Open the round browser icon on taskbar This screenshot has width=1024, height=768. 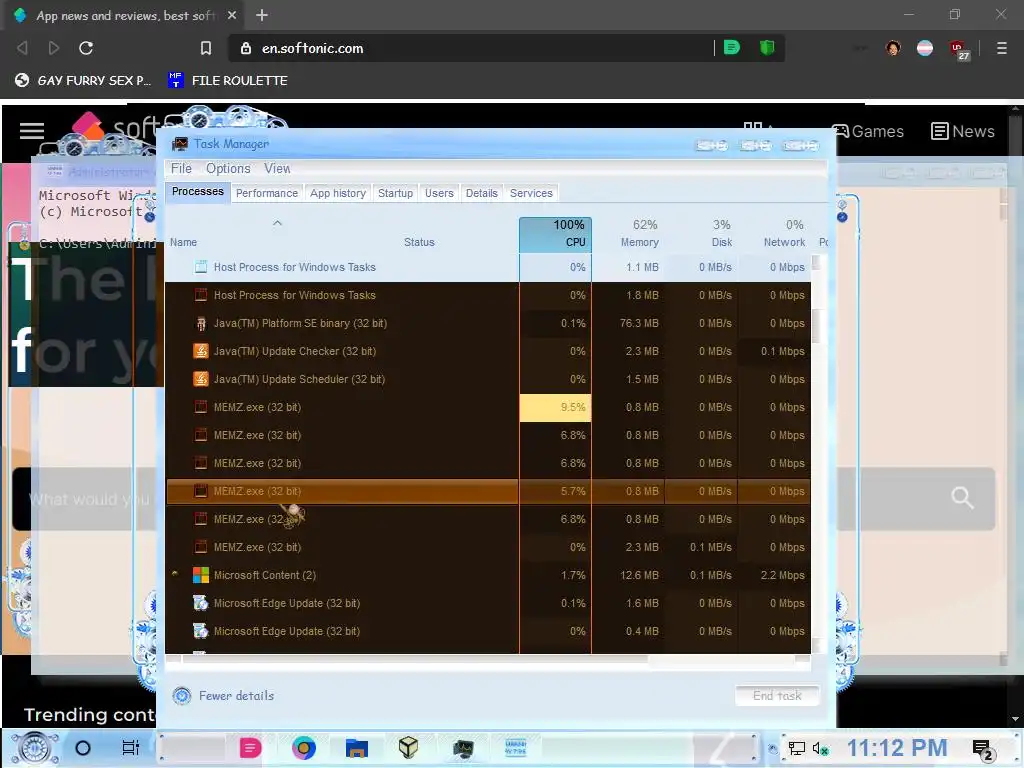[x=304, y=748]
